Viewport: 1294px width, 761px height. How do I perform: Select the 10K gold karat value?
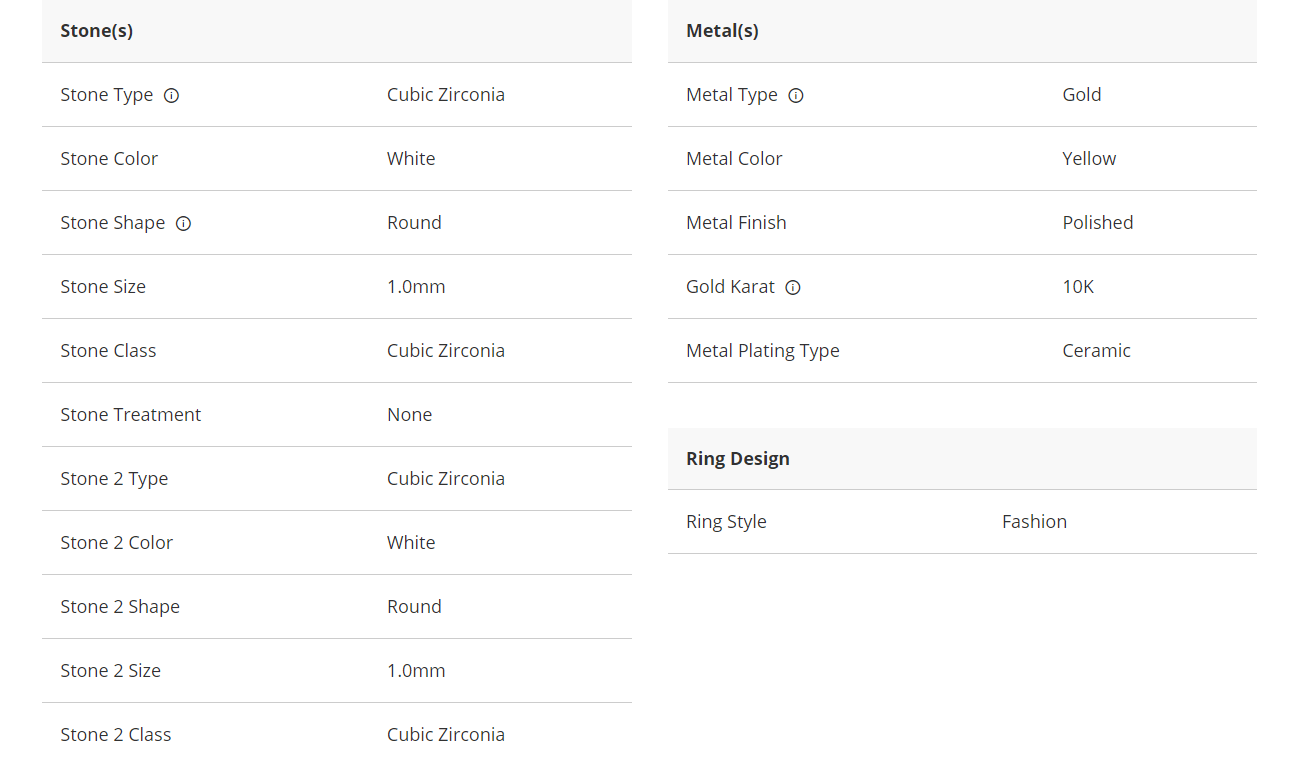click(x=1078, y=287)
